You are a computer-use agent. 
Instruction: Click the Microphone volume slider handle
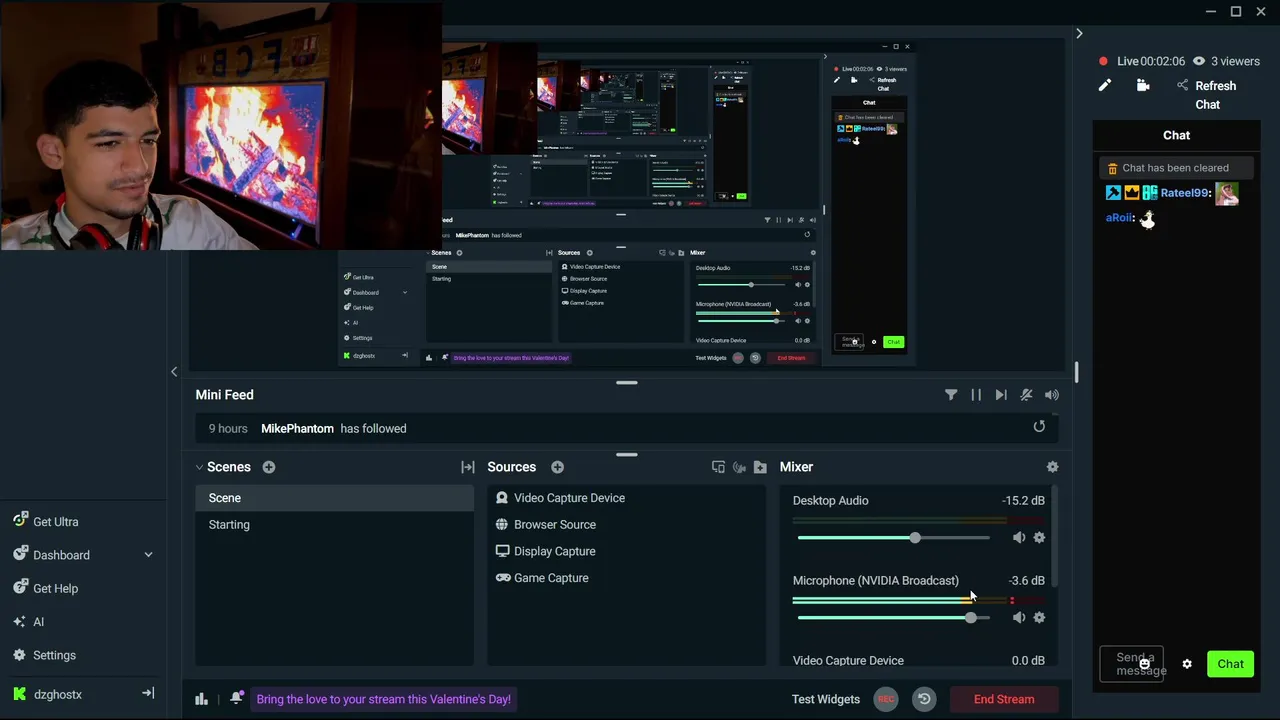970,618
